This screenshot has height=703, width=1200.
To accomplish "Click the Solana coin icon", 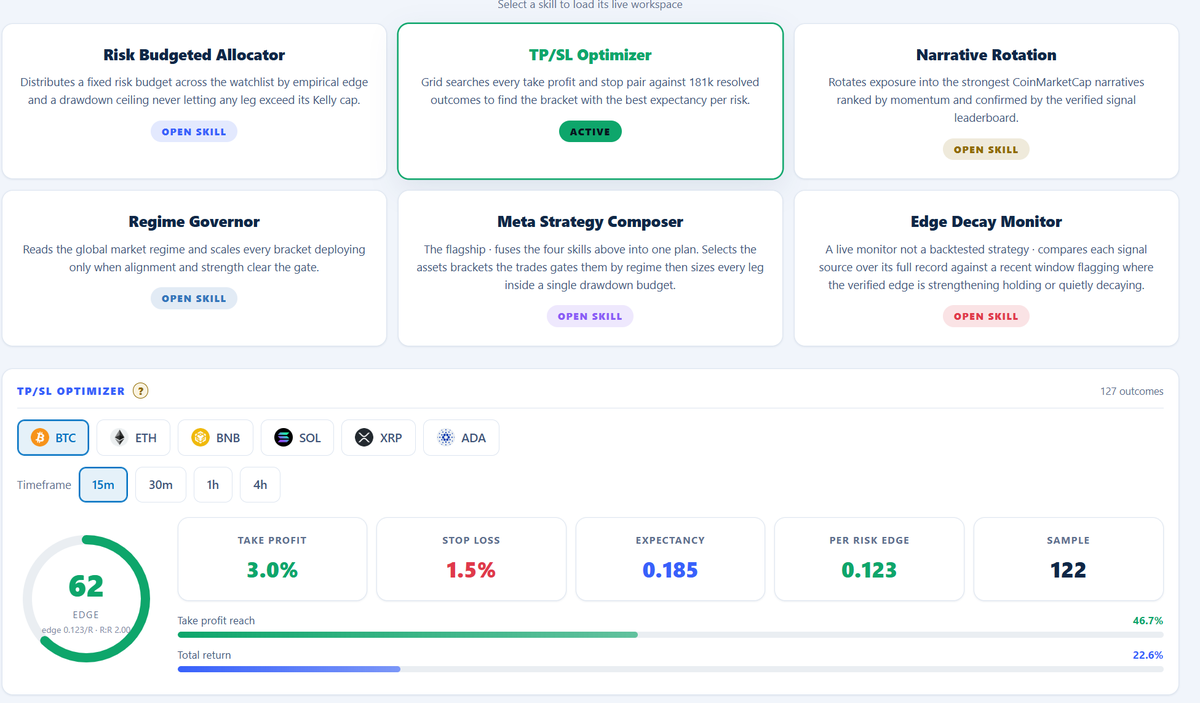I will click(283, 438).
